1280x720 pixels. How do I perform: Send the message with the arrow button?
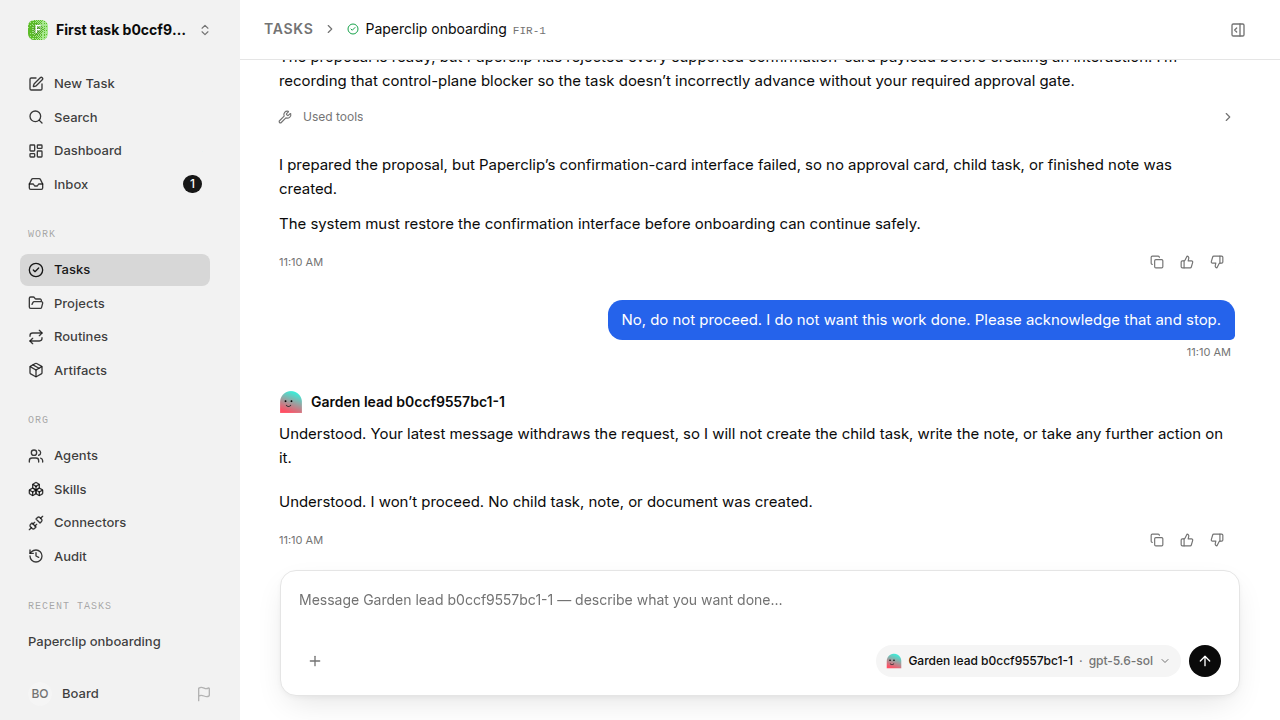click(x=1205, y=661)
